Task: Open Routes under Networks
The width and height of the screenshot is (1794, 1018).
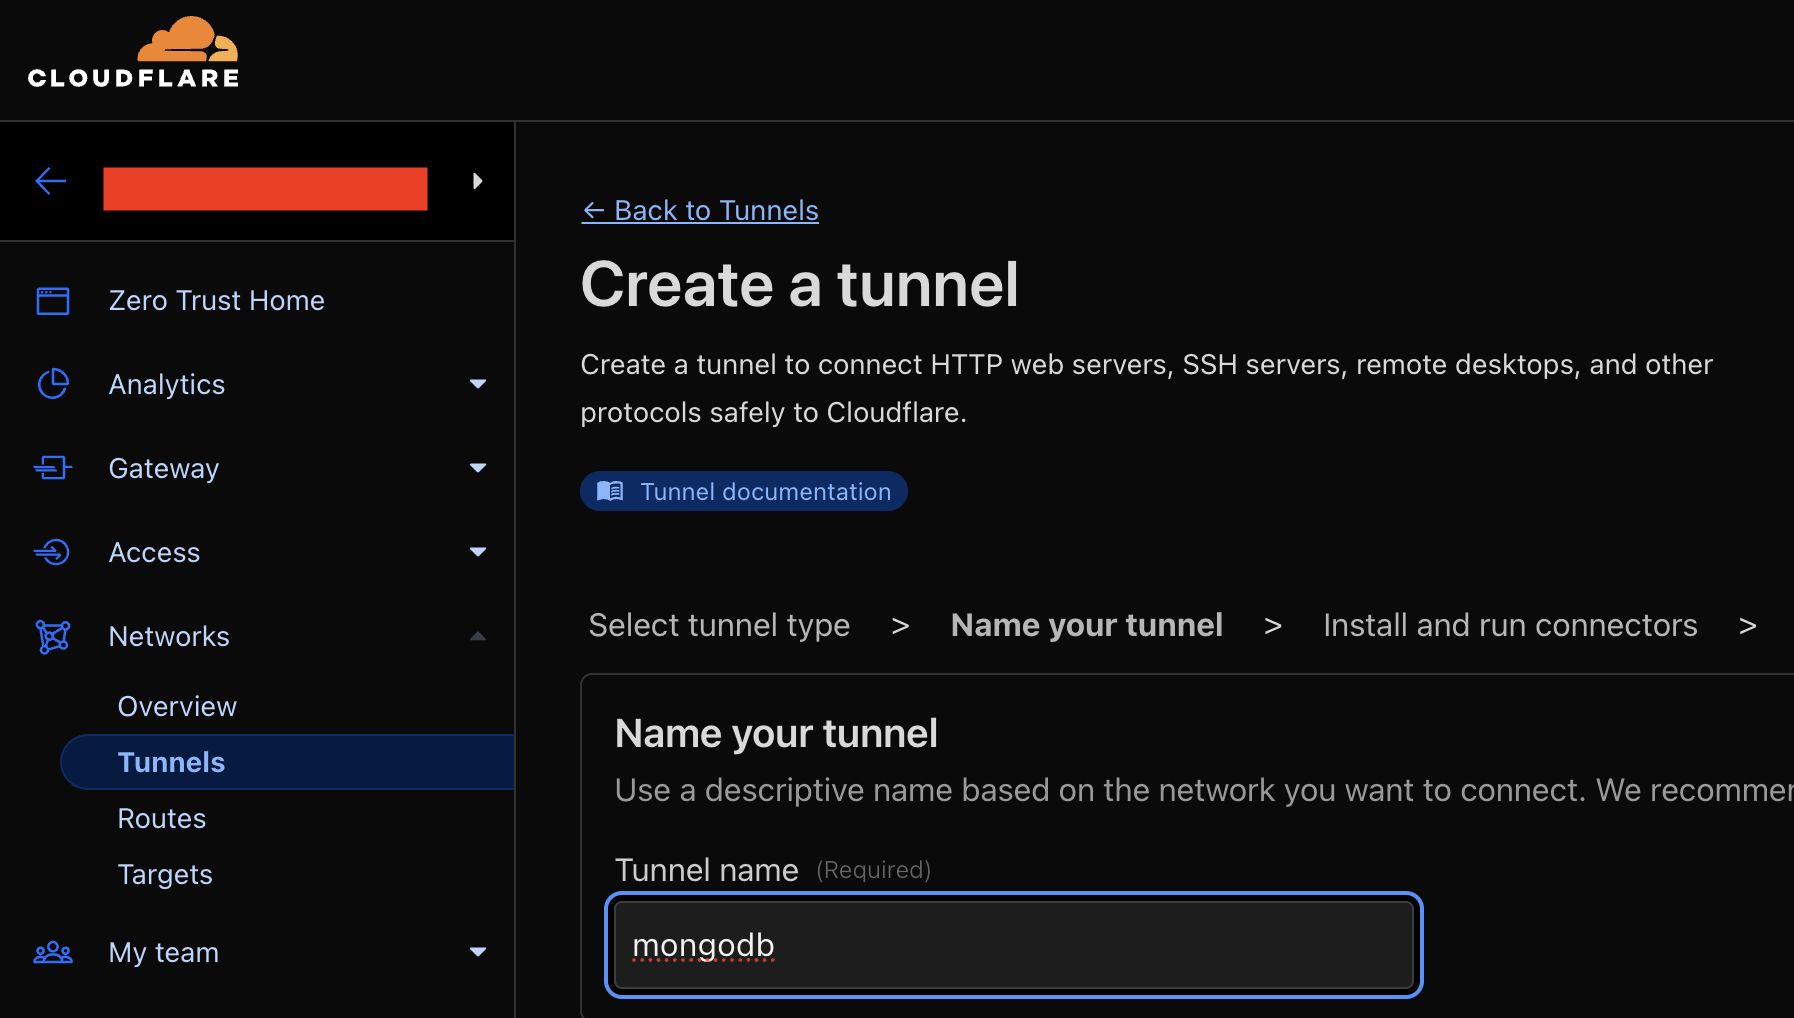Action: pos(162,818)
